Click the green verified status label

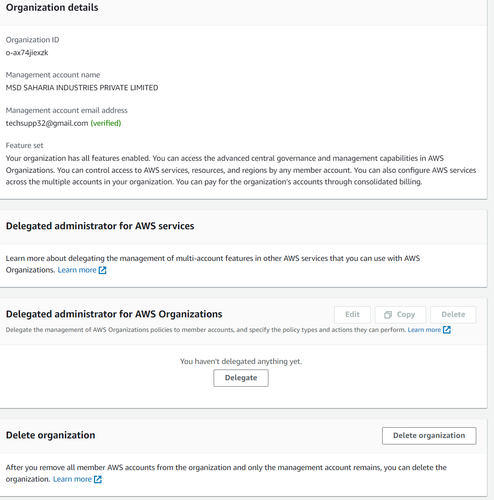[106, 123]
